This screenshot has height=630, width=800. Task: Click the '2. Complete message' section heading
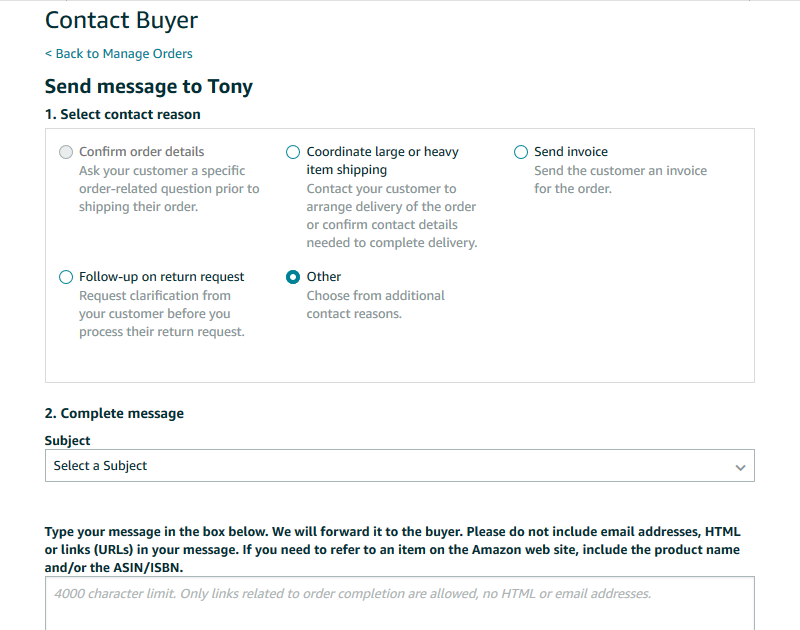coord(114,413)
